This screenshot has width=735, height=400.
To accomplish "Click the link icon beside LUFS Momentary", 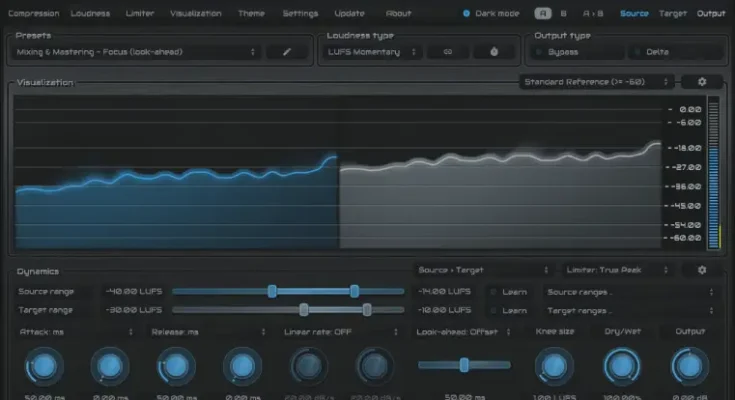I will click(448, 52).
